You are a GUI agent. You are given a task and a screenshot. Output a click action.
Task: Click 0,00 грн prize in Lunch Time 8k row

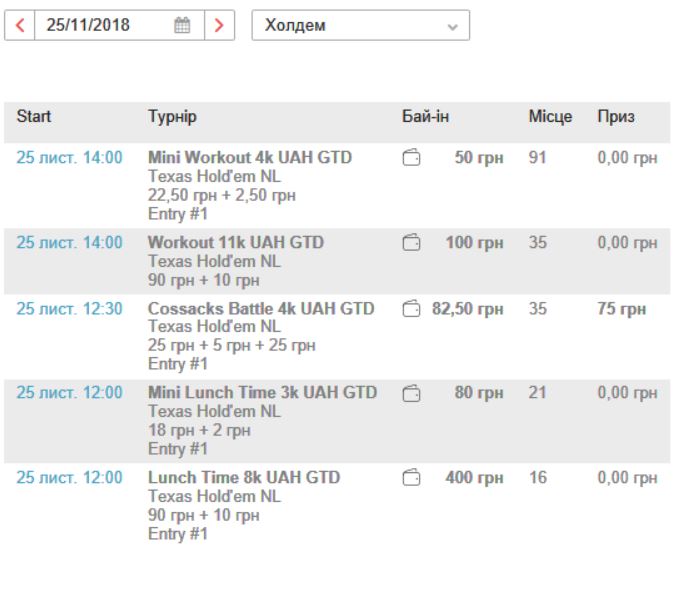pyautogui.click(x=627, y=477)
